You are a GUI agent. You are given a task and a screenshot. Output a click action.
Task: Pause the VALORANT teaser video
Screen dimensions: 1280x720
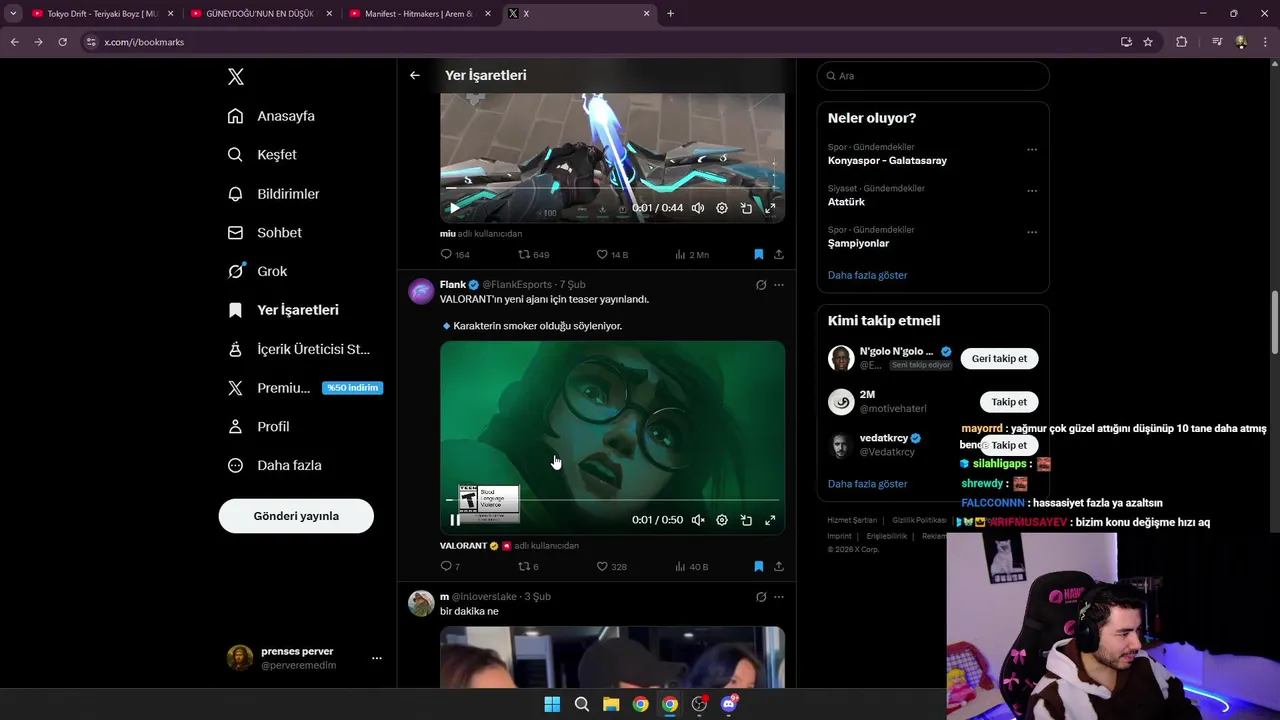pos(454,520)
